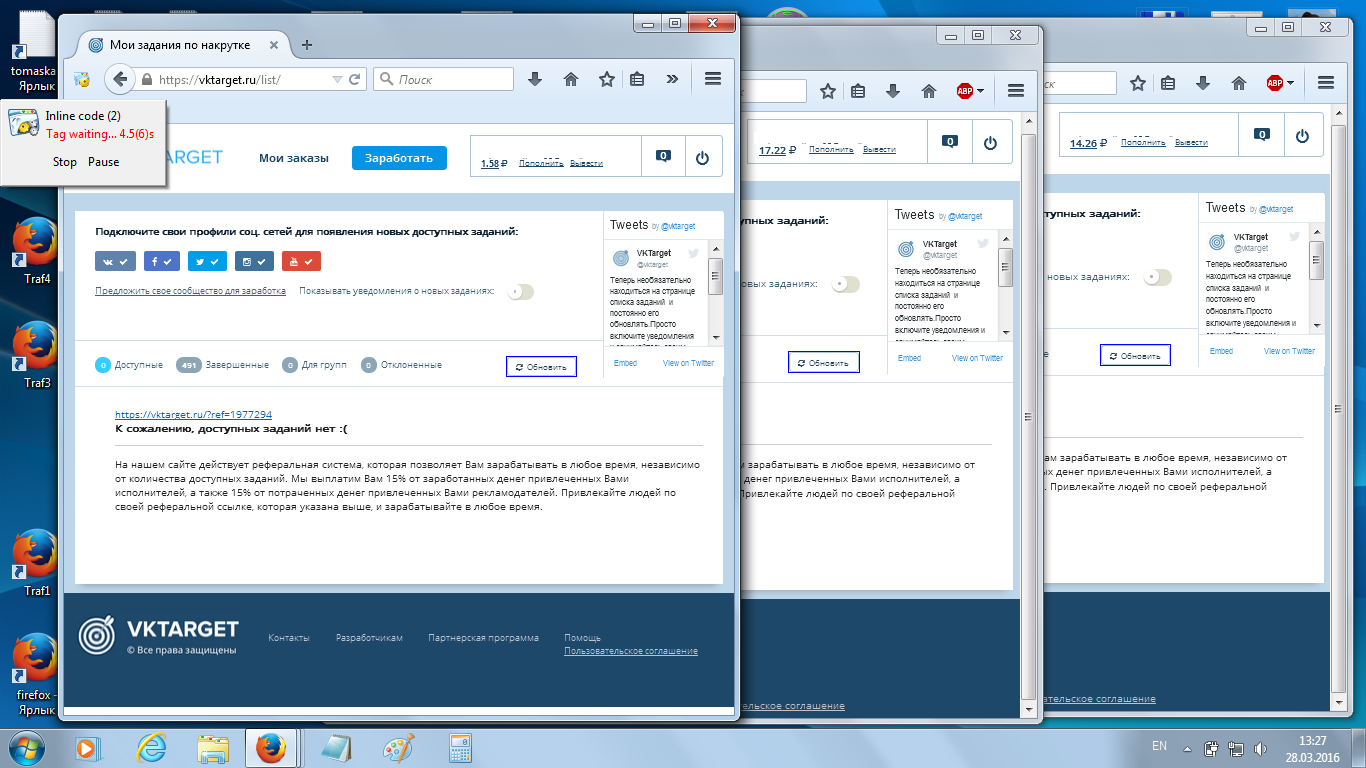
Task: Open hamburger menu in middle Firefox window
Action: coord(1016,90)
